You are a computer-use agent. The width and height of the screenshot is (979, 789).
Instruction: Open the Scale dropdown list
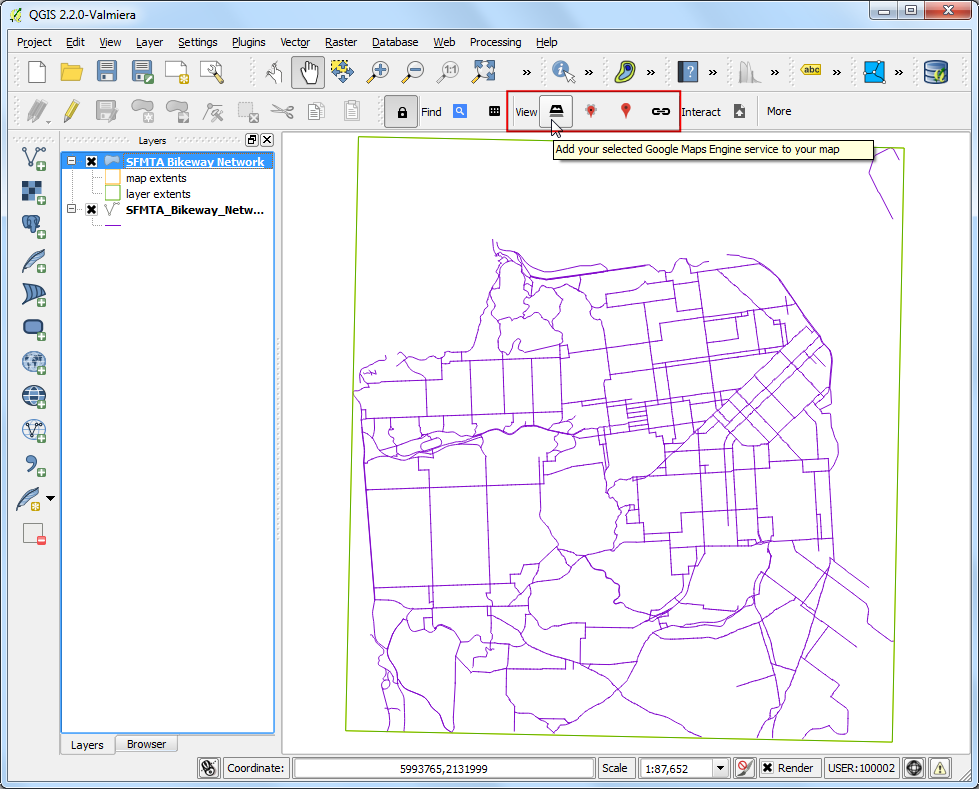coord(720,768)
